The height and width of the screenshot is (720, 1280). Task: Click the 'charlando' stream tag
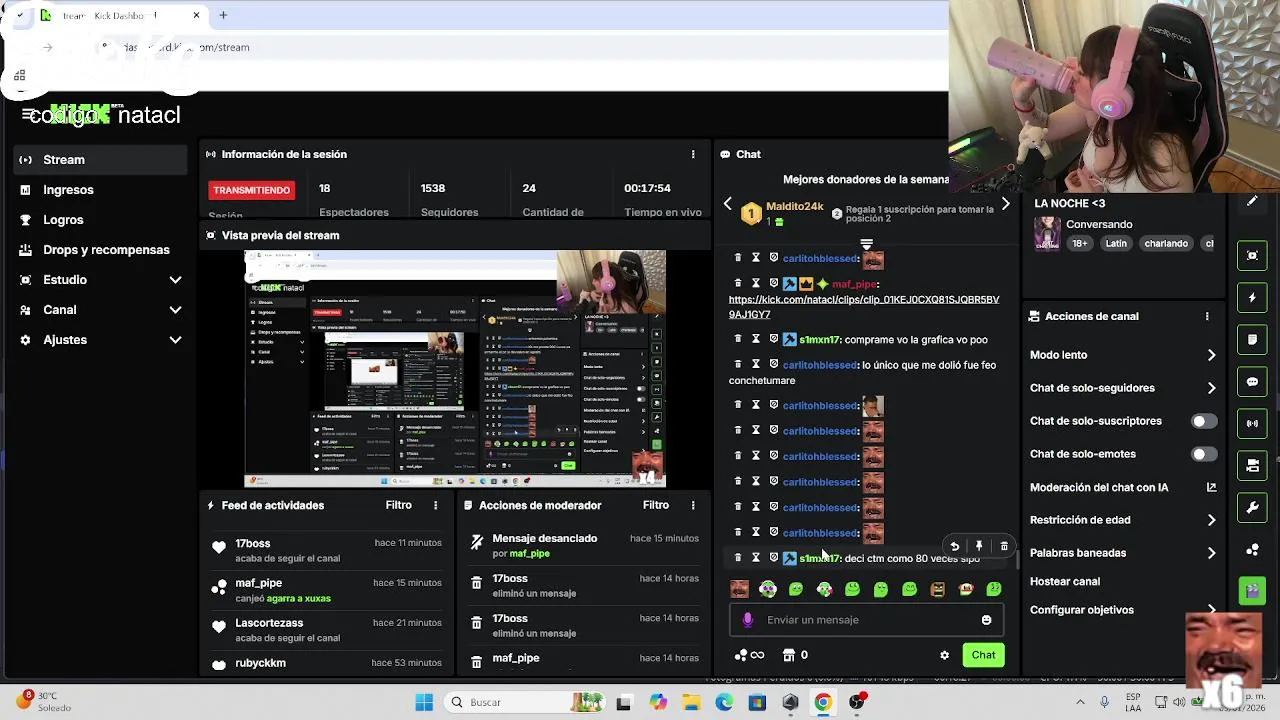(1167, 243)
